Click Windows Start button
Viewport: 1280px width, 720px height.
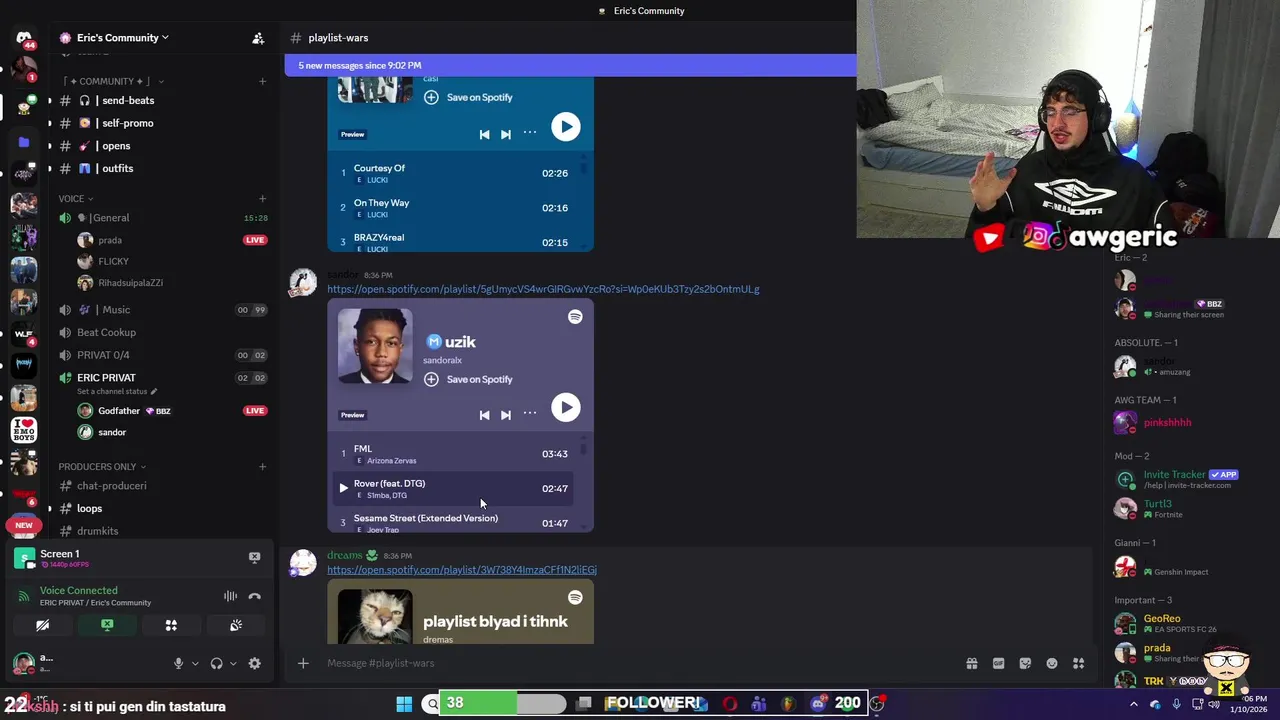(x=404, y=704)
